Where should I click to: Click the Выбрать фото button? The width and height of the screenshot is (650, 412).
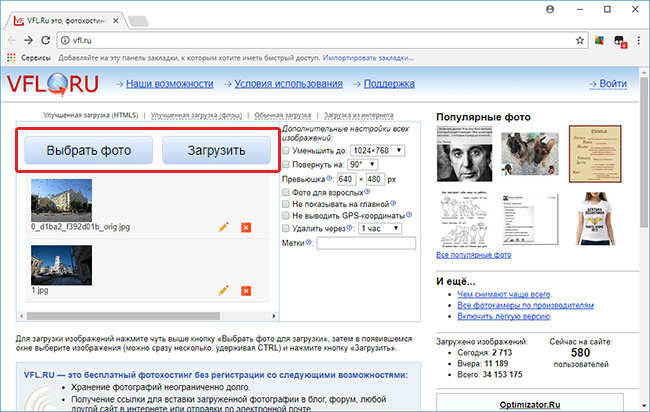pyautogui.click(x=89, y=150)
